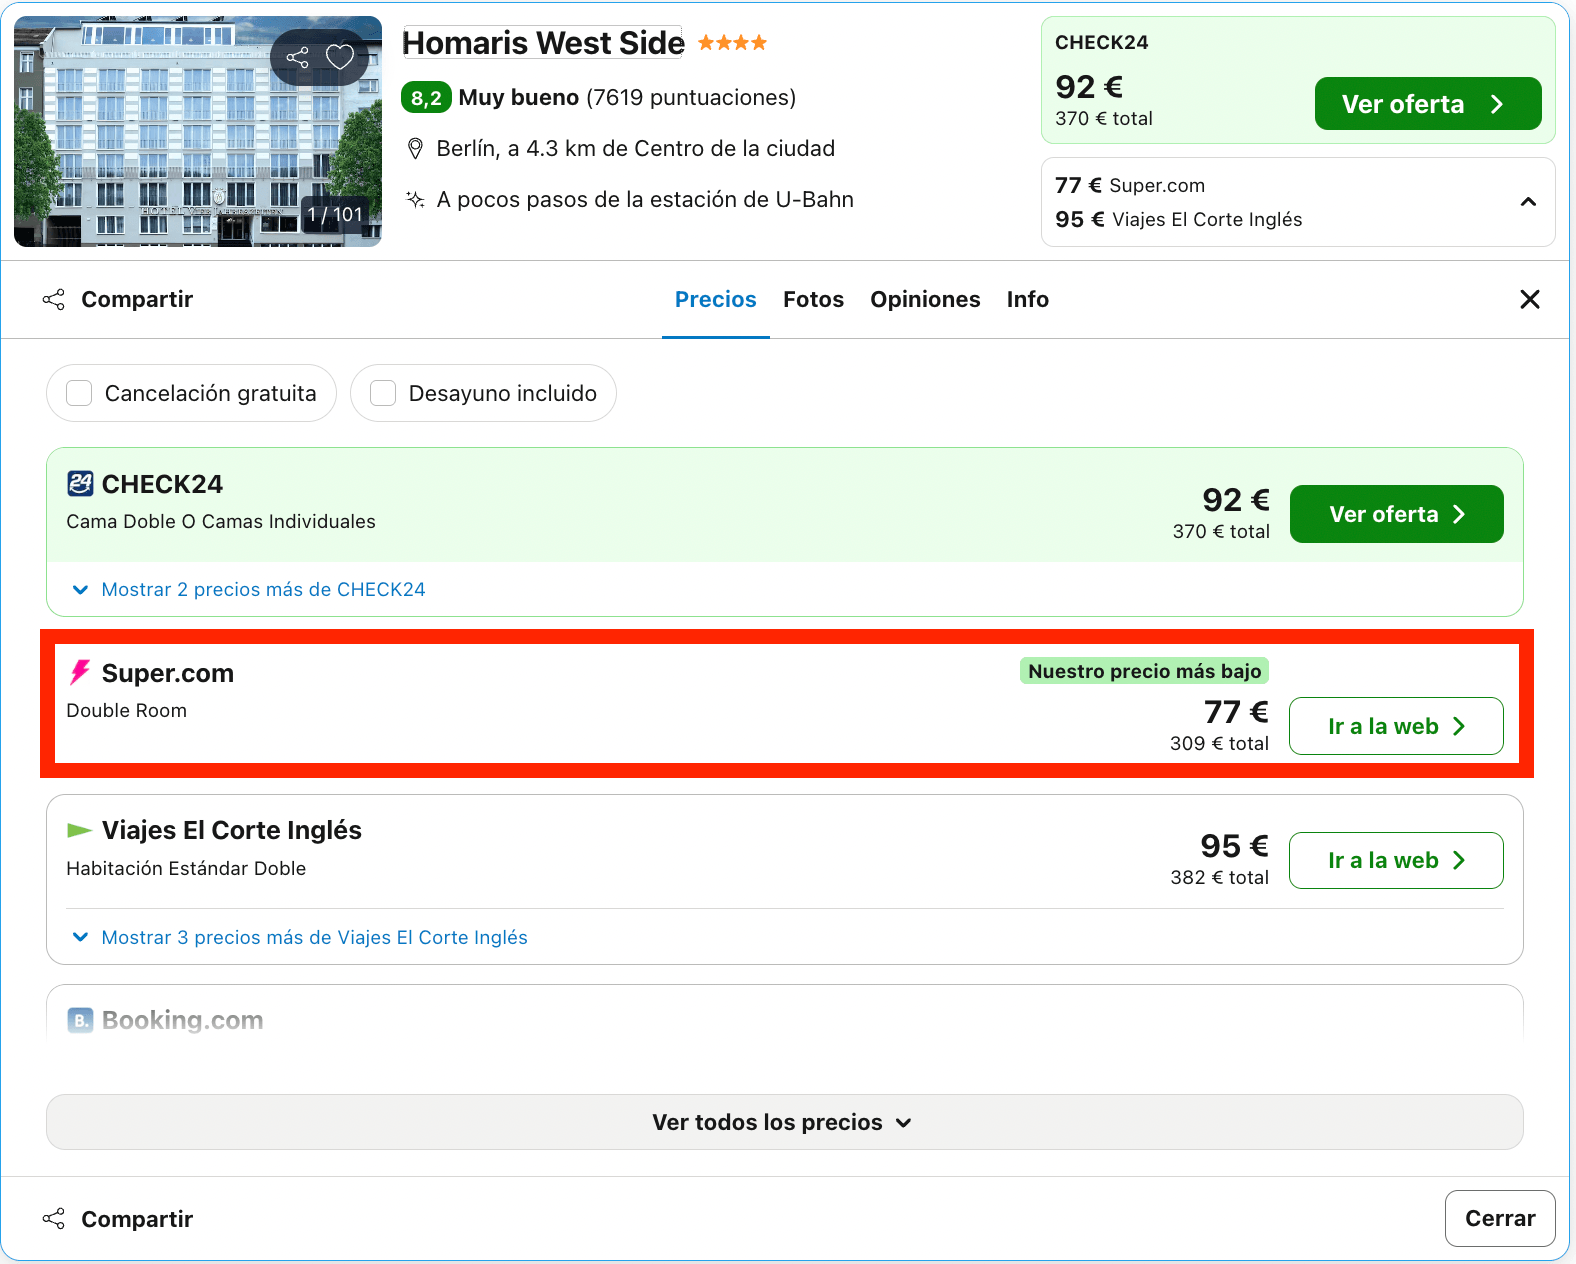This screenshot has width=1576, height=1264.
Task: Click Habitación Estándar Doble room text
Action: point(186,868)
